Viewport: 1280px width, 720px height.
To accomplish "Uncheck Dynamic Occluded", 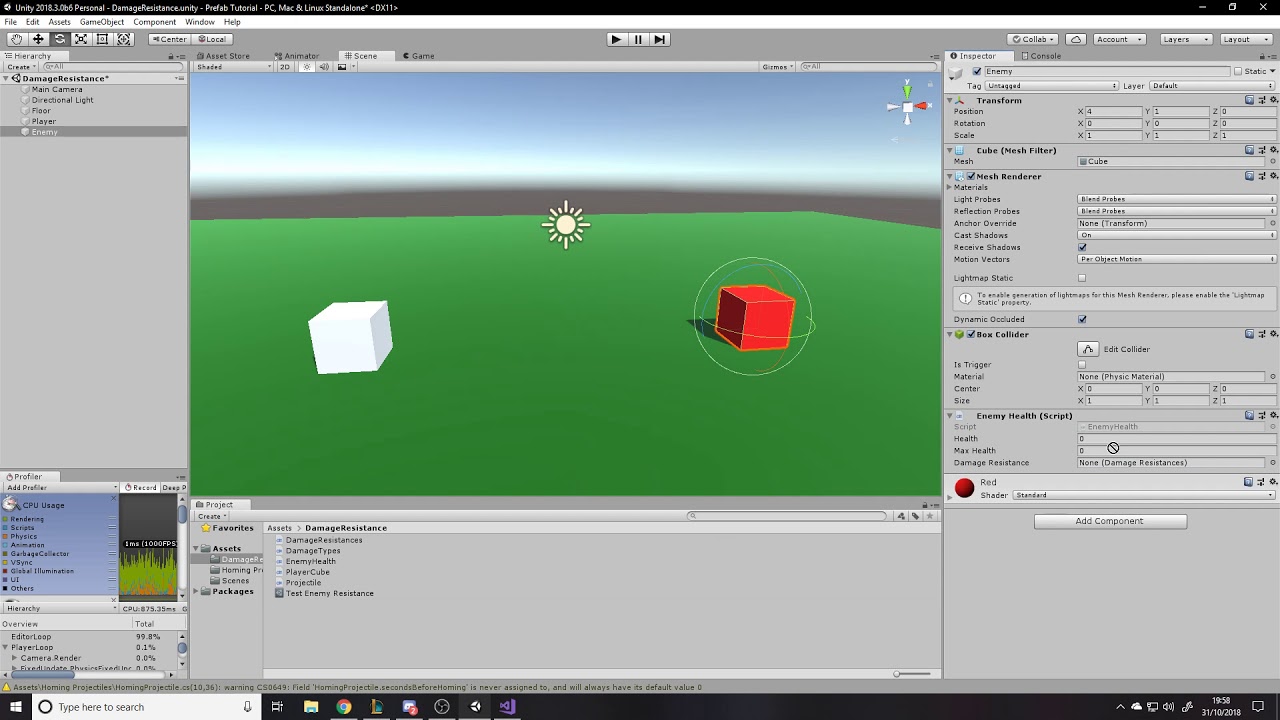I will pos(1082,319).
